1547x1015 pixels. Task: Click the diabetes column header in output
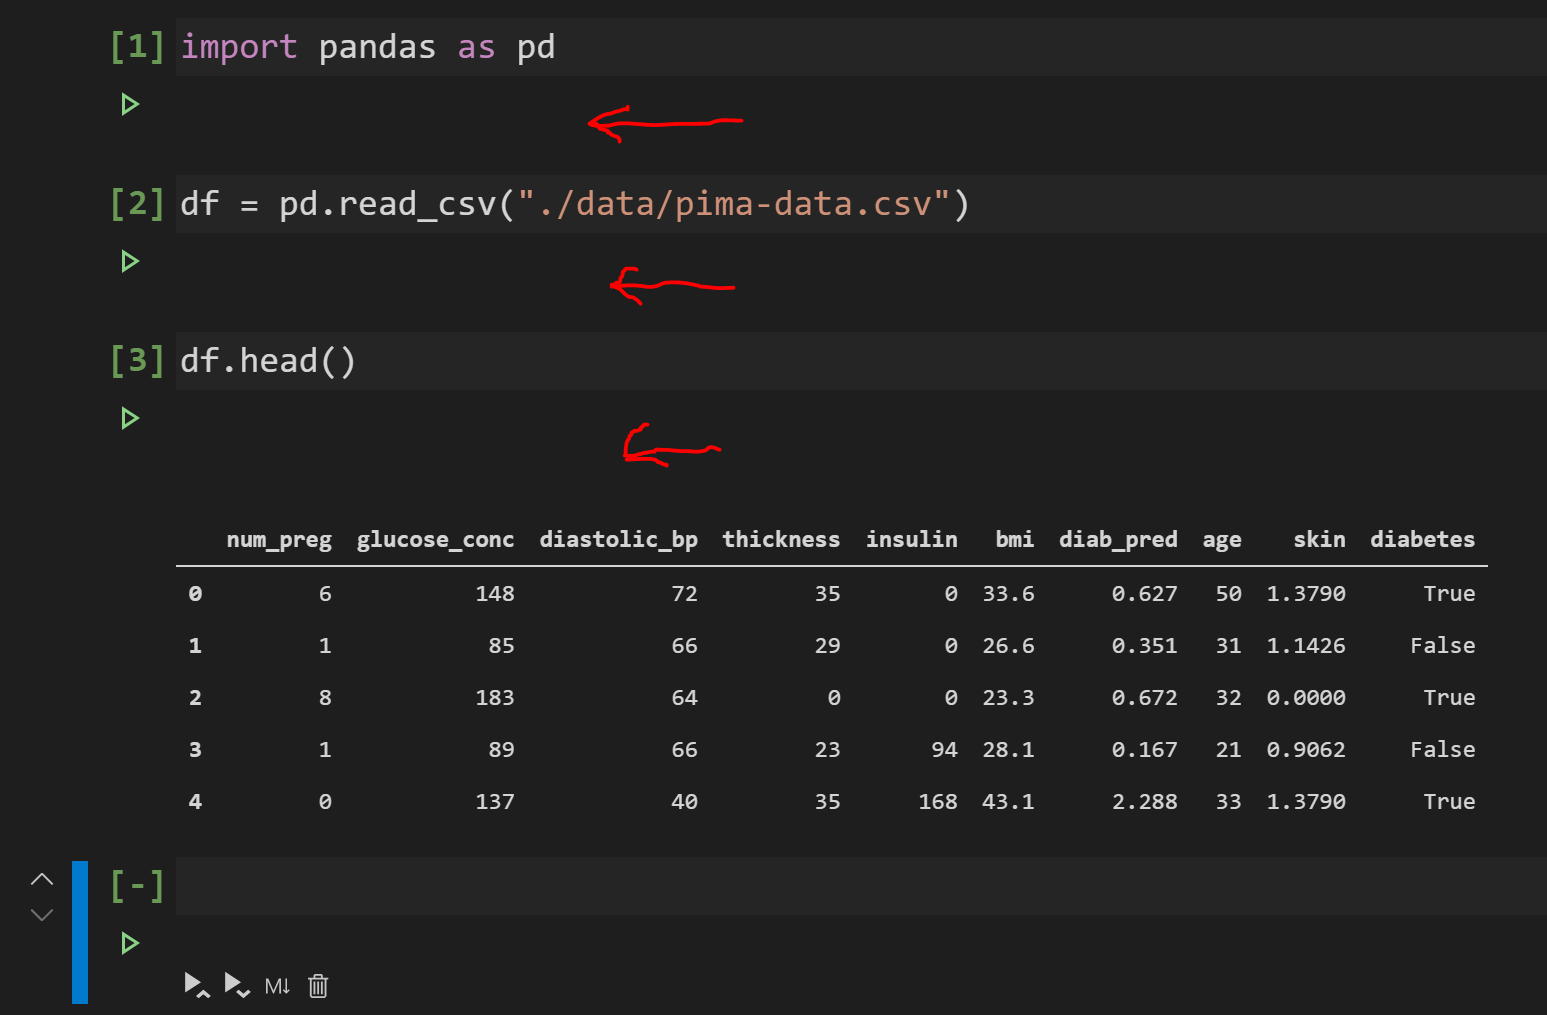1422,539
